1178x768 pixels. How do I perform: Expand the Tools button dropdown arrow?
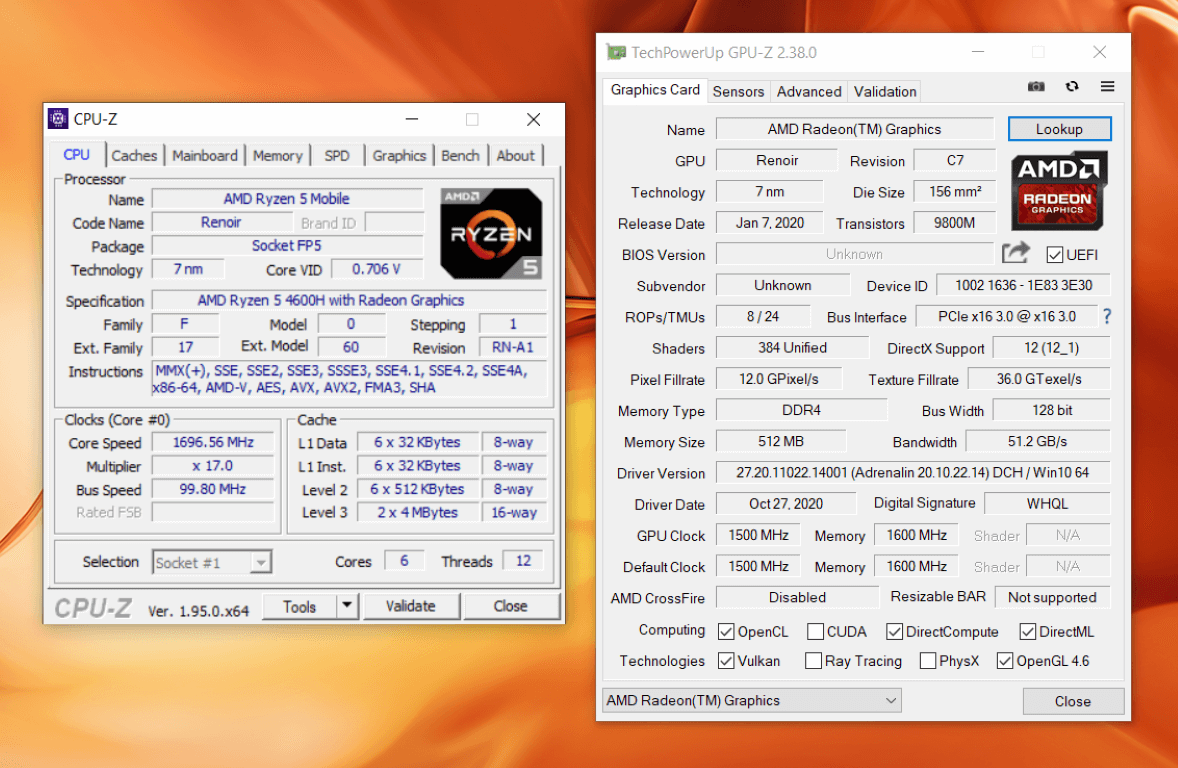(x=347, y=606)
